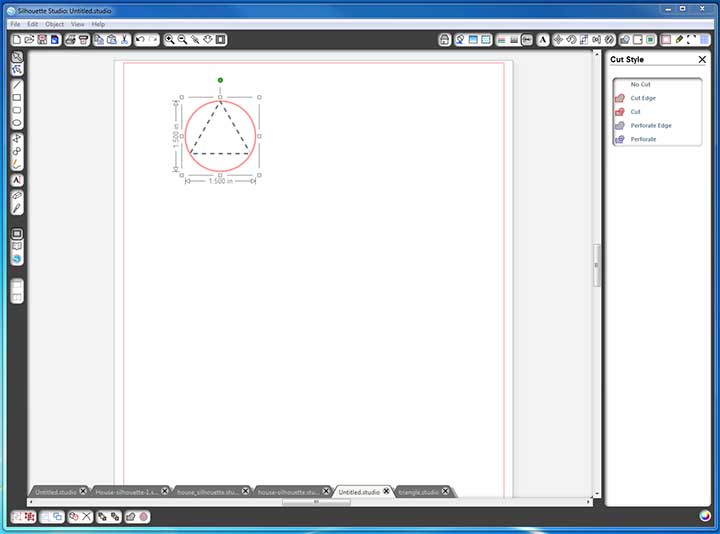Select the Eraser tool
The image size is (720, 534).
[17, 196]
